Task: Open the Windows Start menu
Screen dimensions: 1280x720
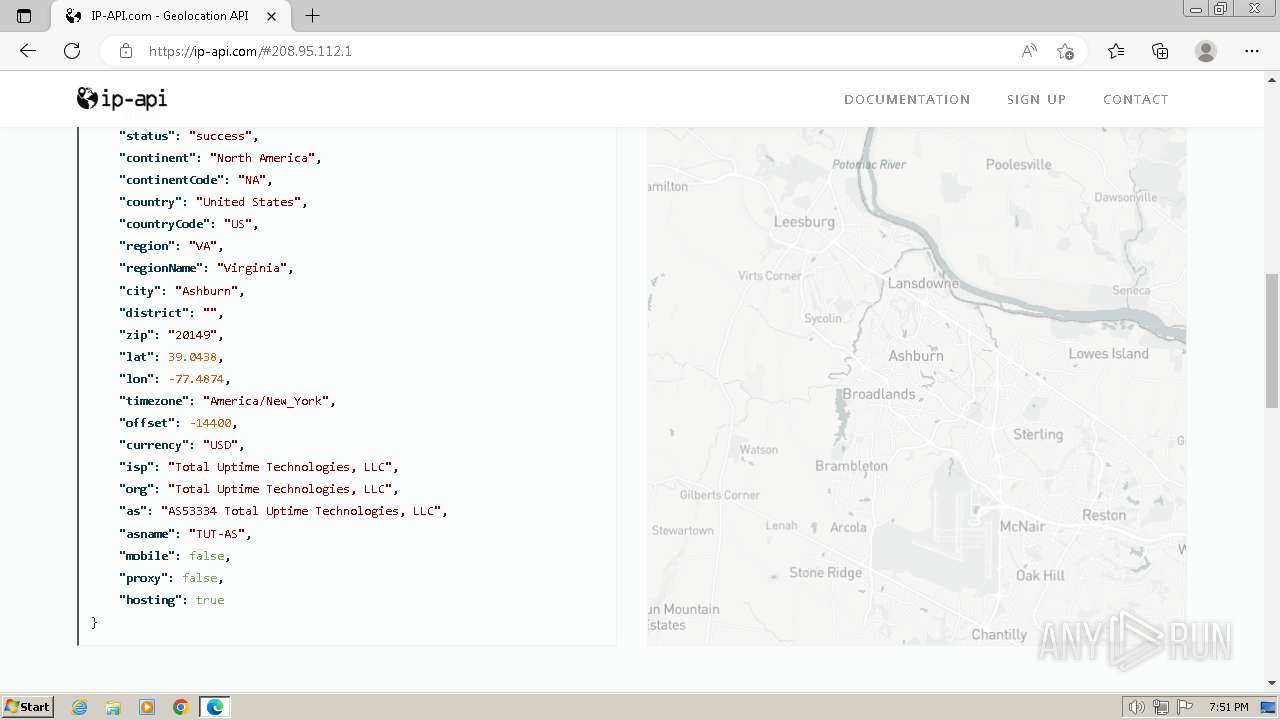Action: 27,707
